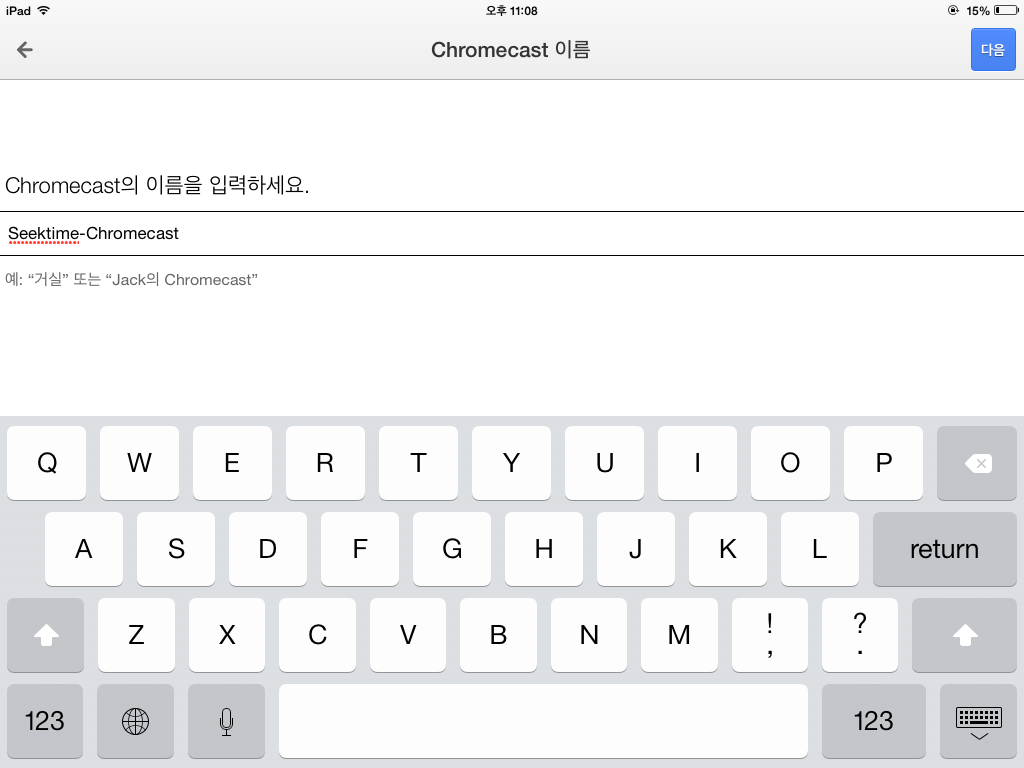Tap the battery 15% indicator
Image resolution: width=1024 pixels, height=768 pixels.
pyautogui.click(x=992, y=10)
